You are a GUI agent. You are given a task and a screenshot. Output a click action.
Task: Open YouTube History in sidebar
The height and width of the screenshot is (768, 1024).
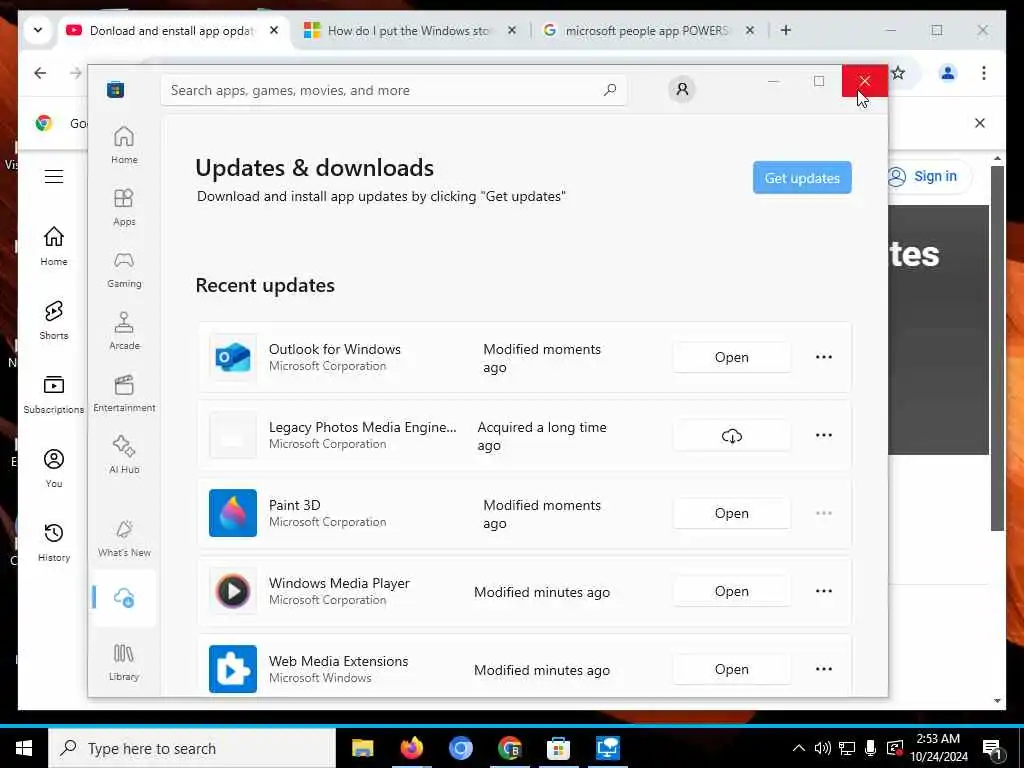click(x=54, y=542)
